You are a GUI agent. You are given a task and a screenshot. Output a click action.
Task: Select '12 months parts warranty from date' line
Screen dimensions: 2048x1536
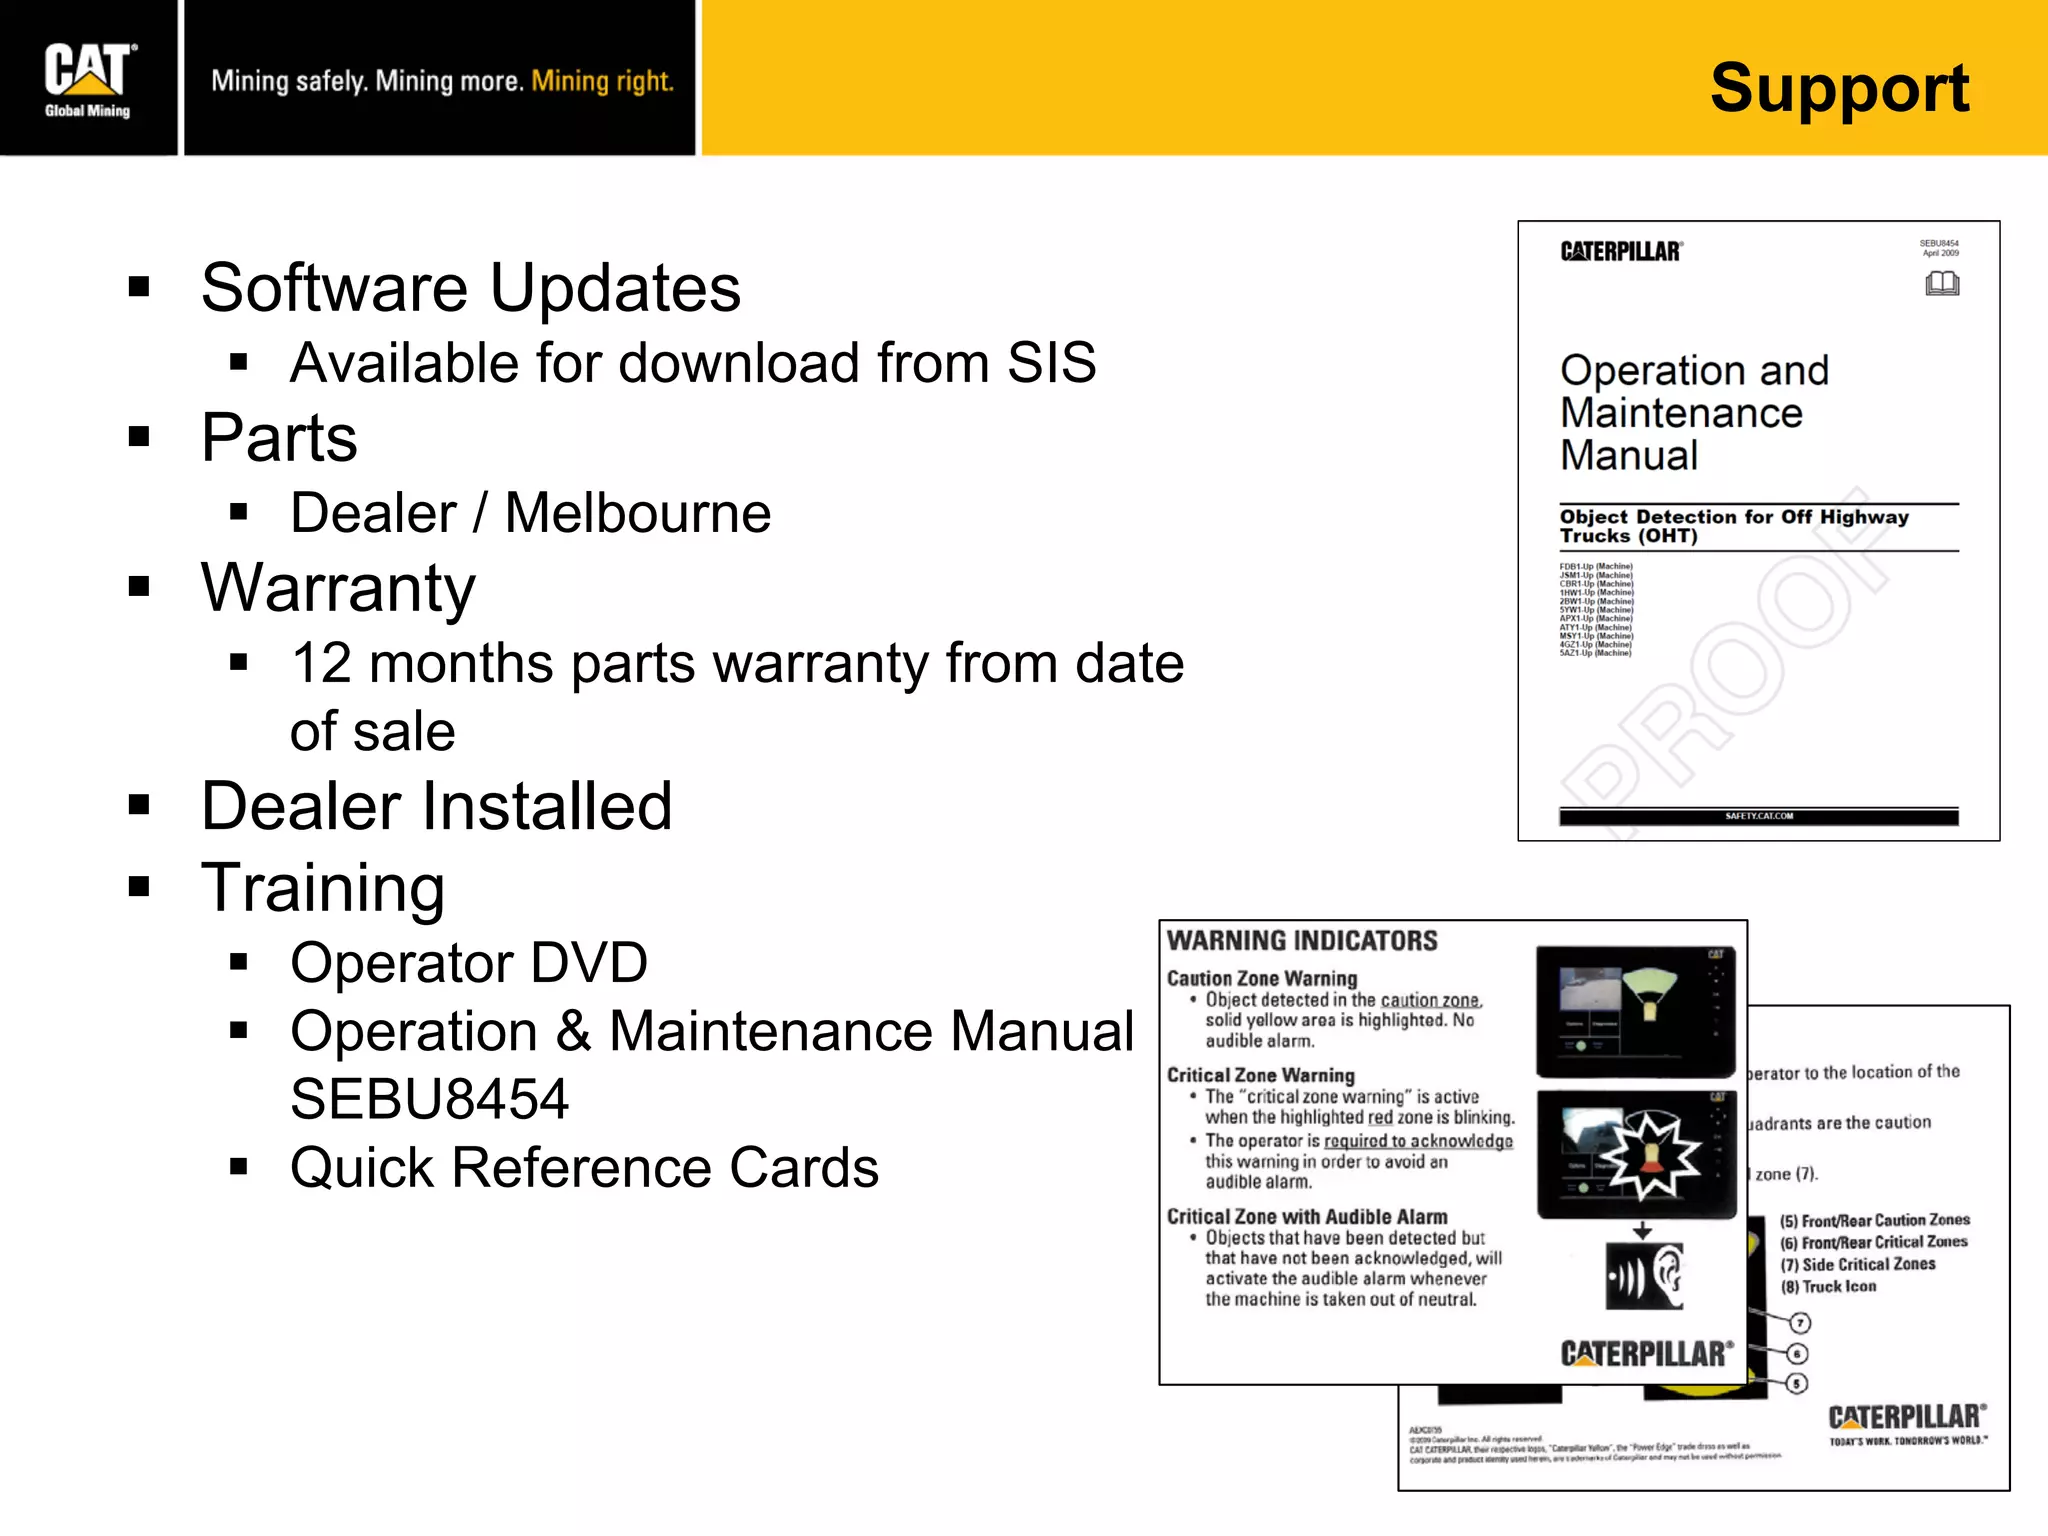tap(737, 663)
